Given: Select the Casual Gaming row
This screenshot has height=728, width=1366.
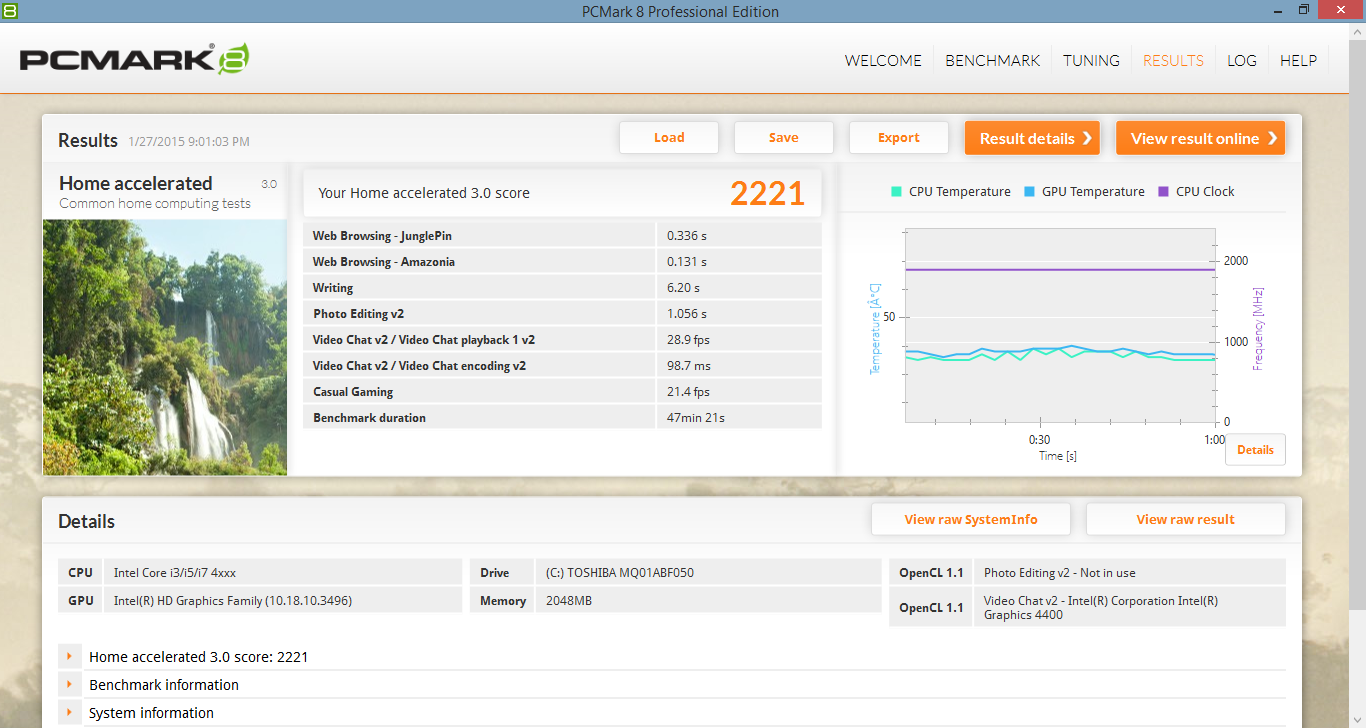Looking at the screenshot, I should tap(562, 392).
